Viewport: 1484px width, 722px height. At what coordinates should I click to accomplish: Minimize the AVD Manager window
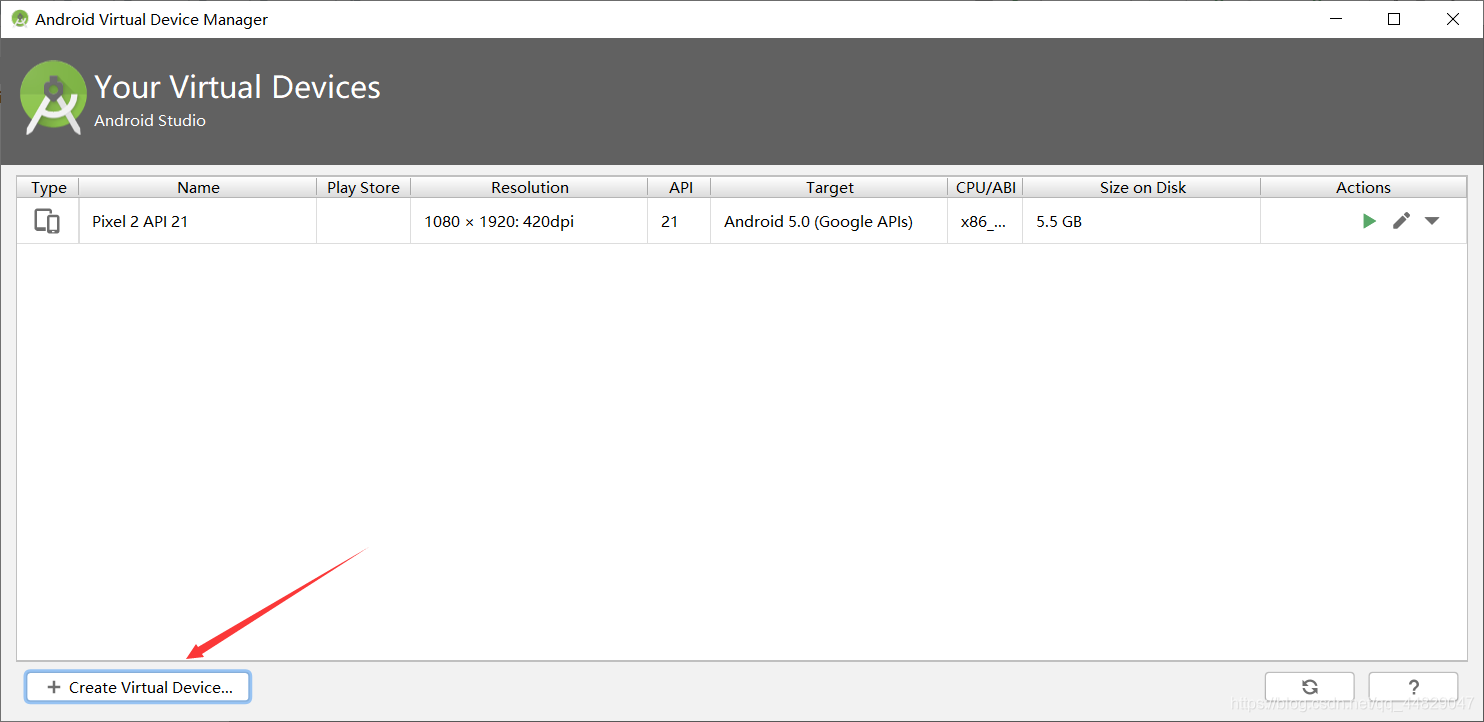(1336, 19)
